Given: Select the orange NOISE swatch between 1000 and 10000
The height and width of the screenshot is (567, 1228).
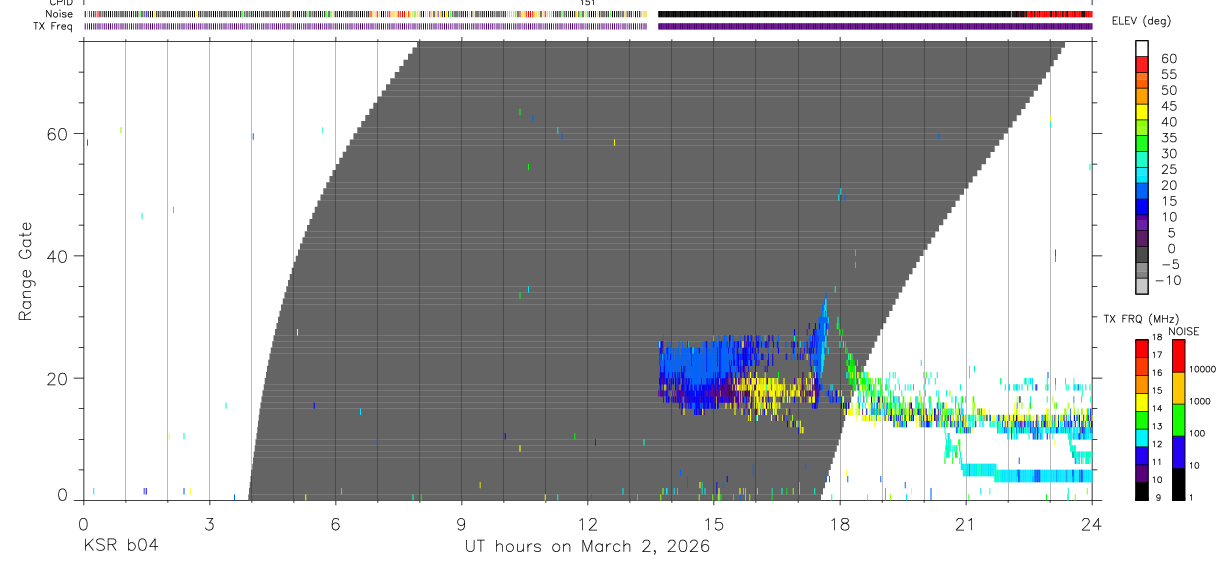Looking at the screenshot, I should [1178, 387].
